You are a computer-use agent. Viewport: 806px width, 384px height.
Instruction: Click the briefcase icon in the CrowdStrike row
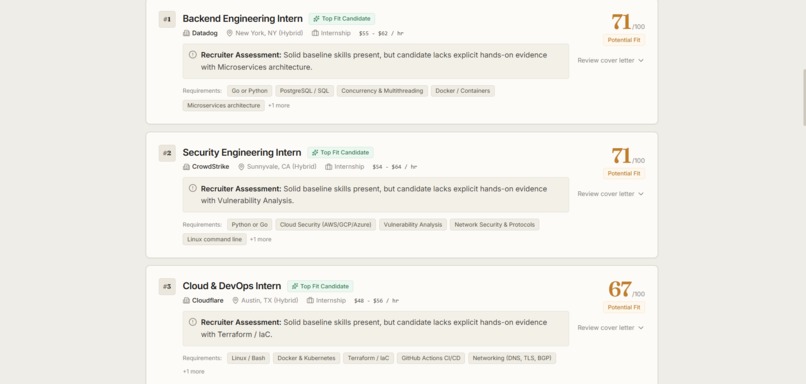[x=329, y=167]
